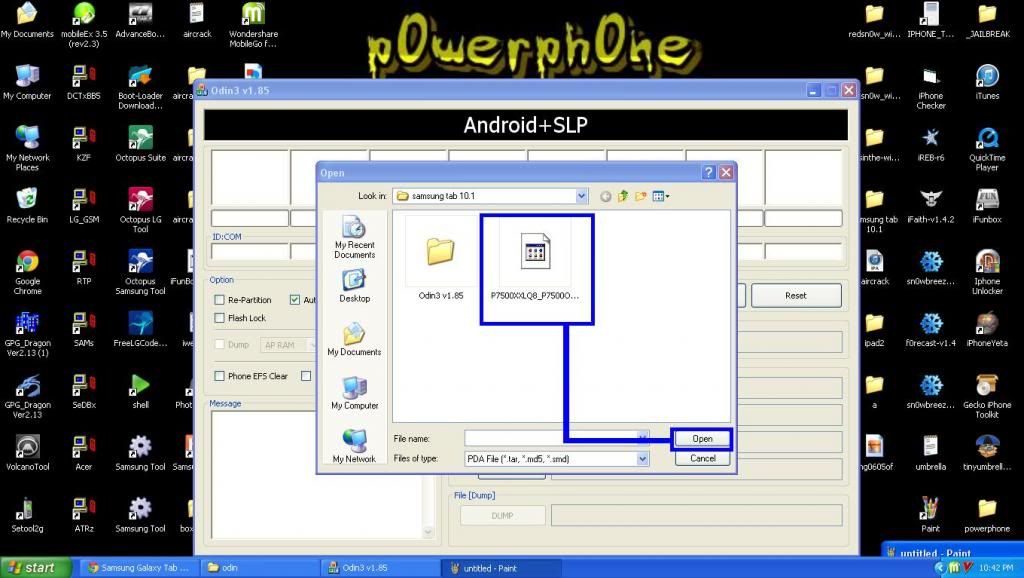
Task: Click the Open button in the dialog
Action: [x=702, y=439]
